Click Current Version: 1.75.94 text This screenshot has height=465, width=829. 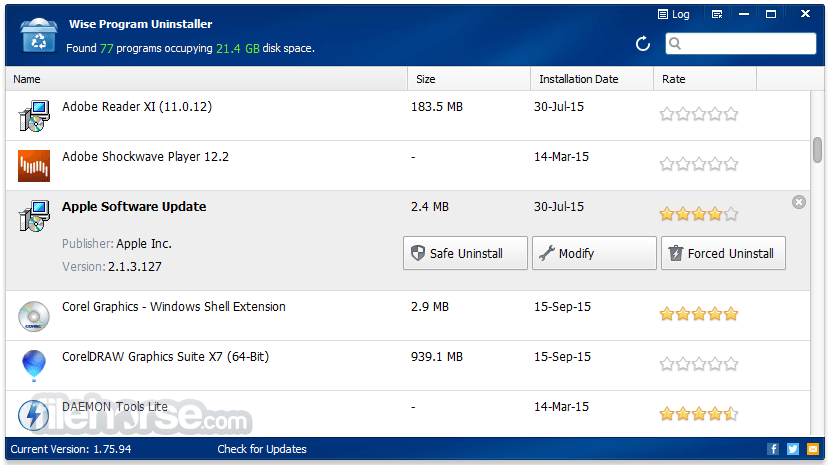pos(71,449)
